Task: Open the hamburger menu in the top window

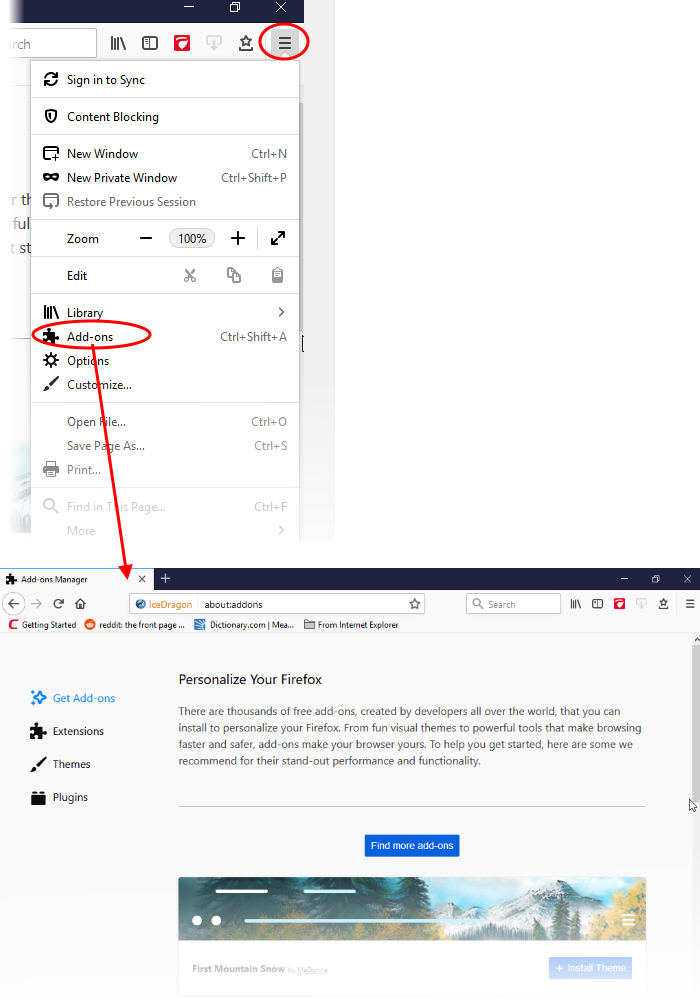Action: click(284, 43)
